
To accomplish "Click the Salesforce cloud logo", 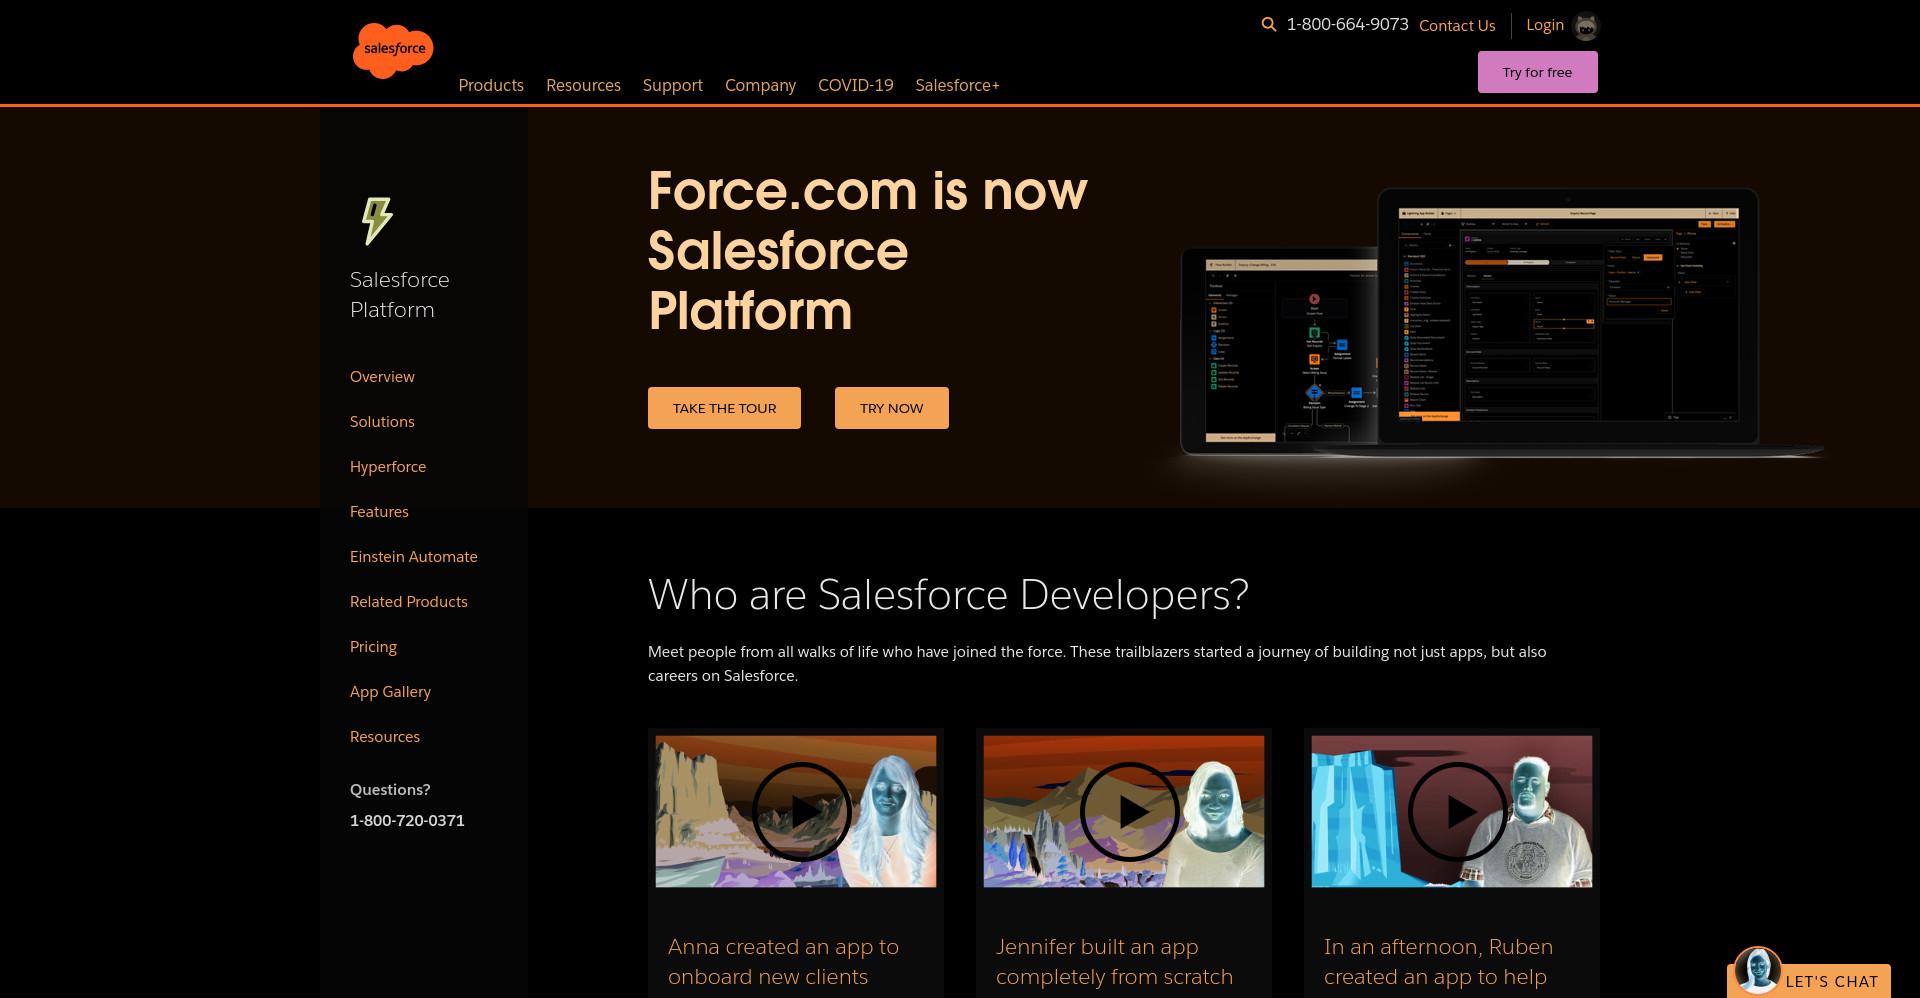I will pos(393,50).
